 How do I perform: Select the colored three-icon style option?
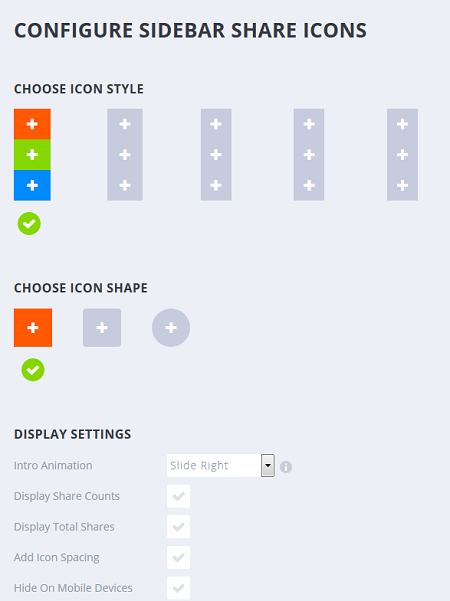point(32,154)
